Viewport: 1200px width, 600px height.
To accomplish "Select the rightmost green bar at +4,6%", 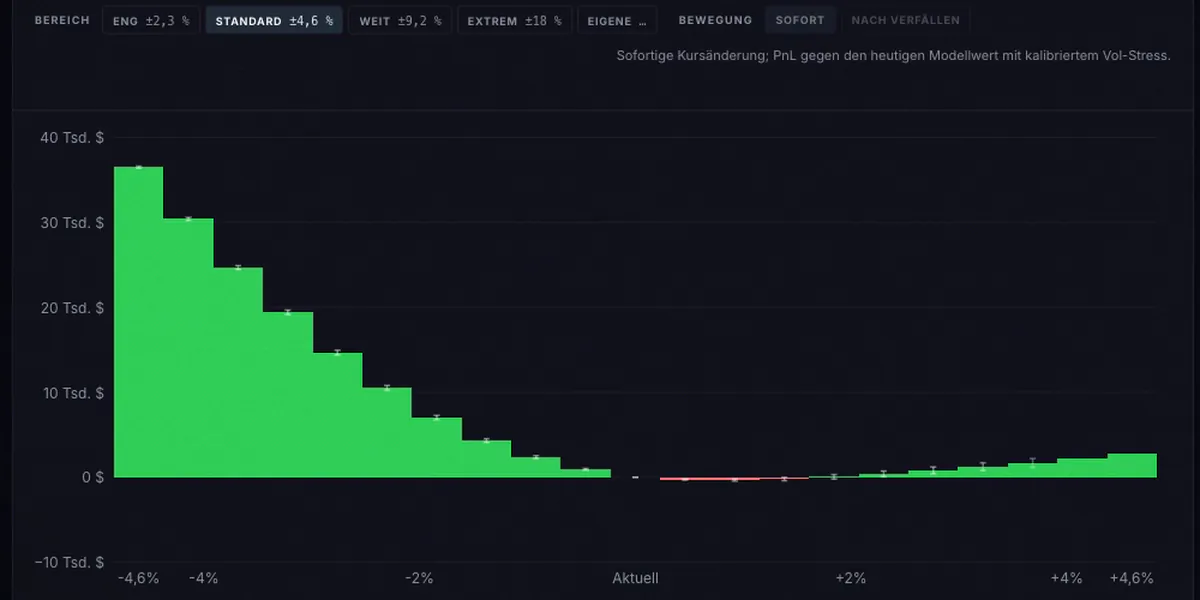I will point(1132,465).
